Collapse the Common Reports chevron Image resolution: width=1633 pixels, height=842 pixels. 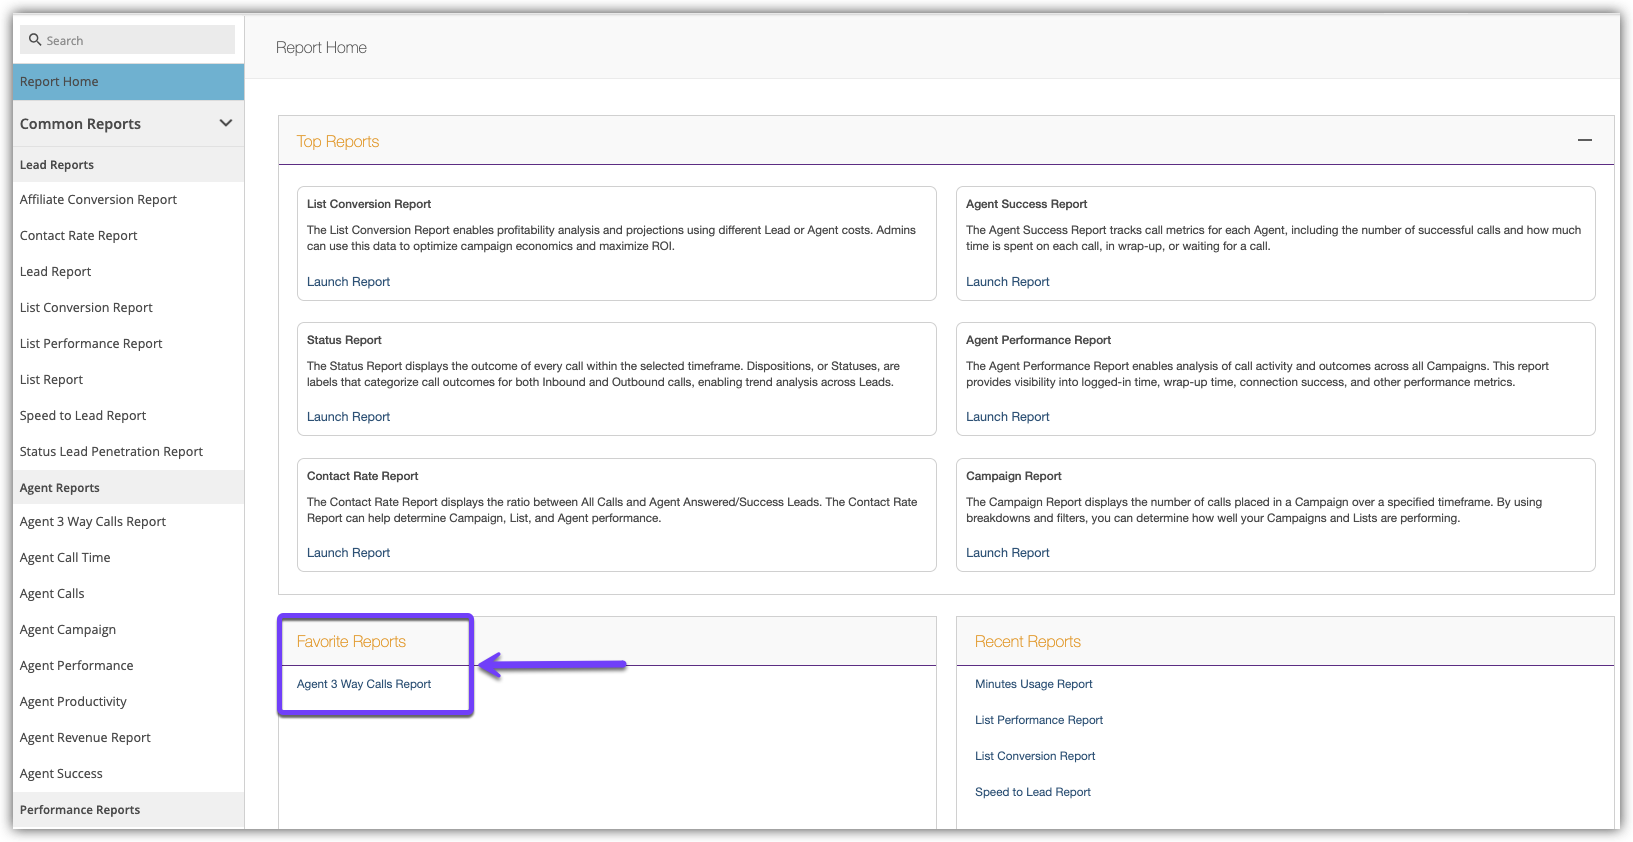tap(225, 123)
